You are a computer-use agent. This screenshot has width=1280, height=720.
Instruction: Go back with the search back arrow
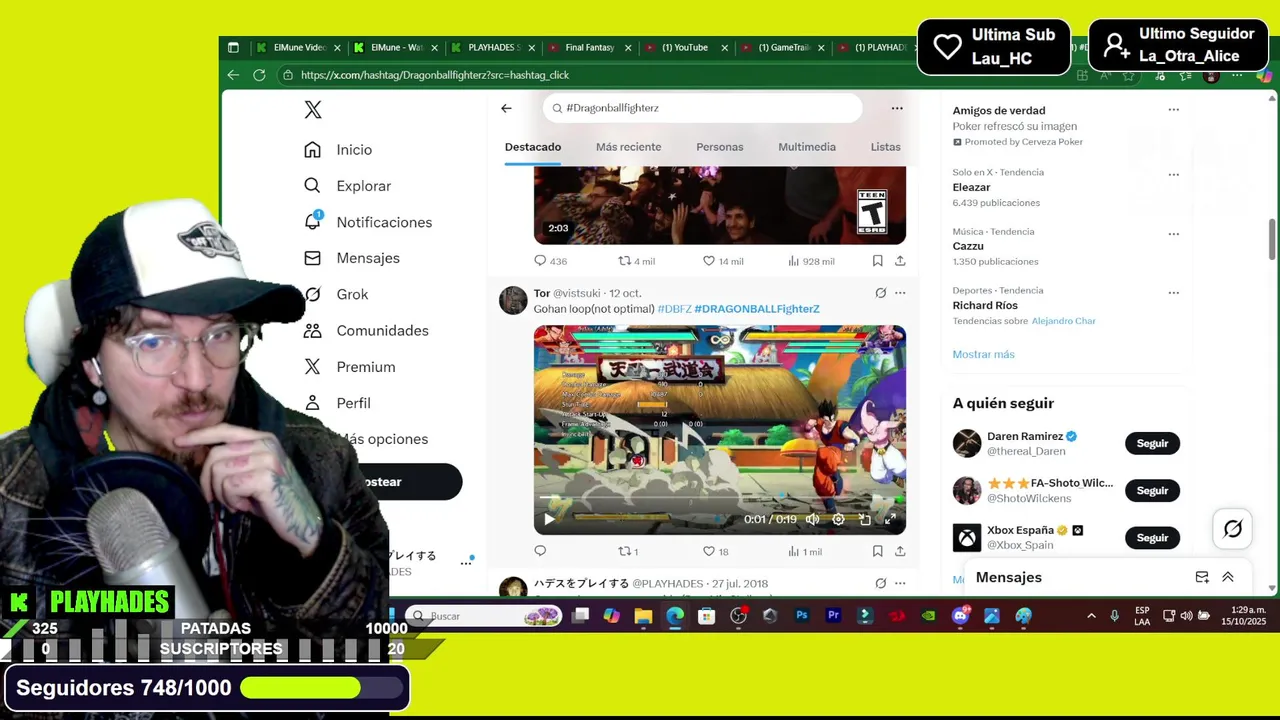pos(506,108)
